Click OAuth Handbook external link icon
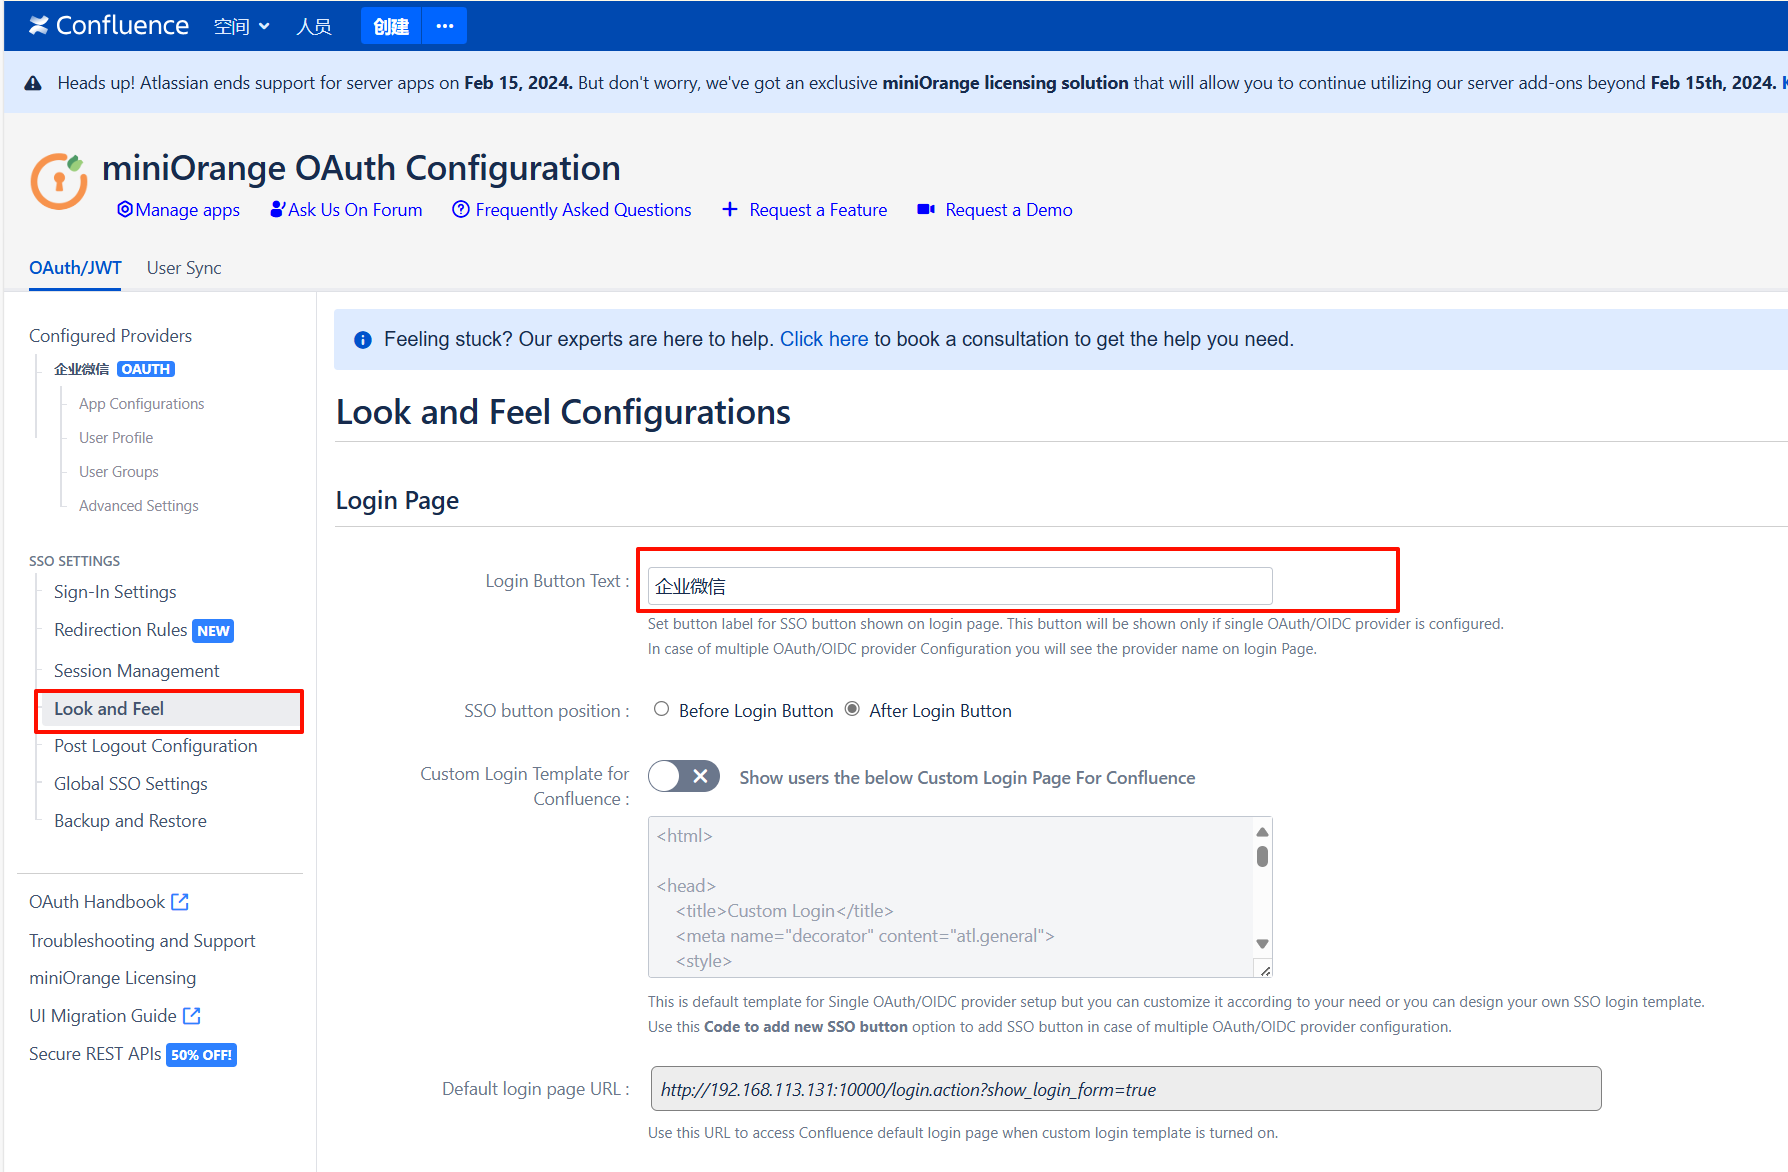Image resolution: width=1788 pixels, height=1172 pixels. tap(180, 902)
